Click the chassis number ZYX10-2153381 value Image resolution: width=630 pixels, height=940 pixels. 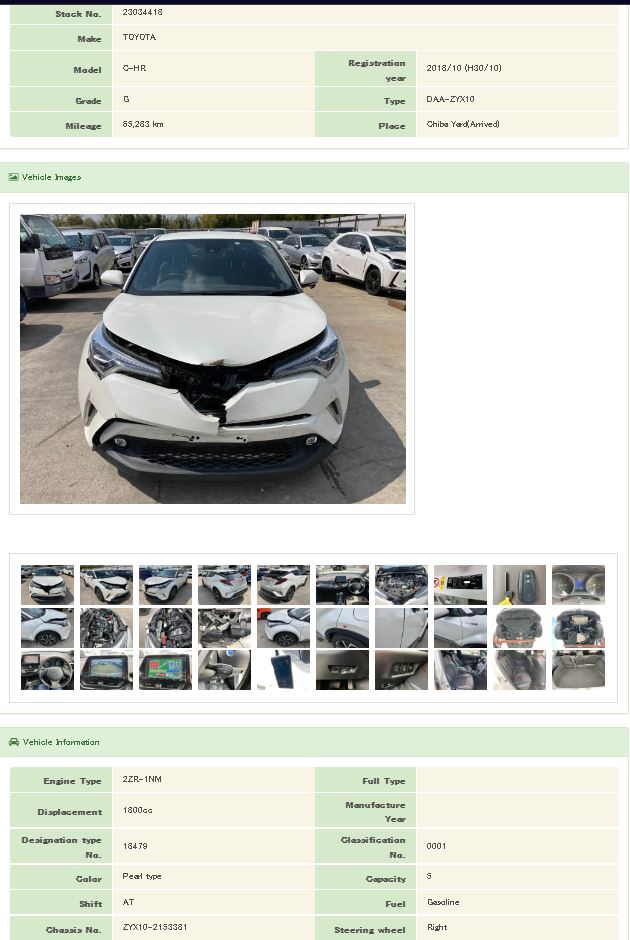(155, 927)
